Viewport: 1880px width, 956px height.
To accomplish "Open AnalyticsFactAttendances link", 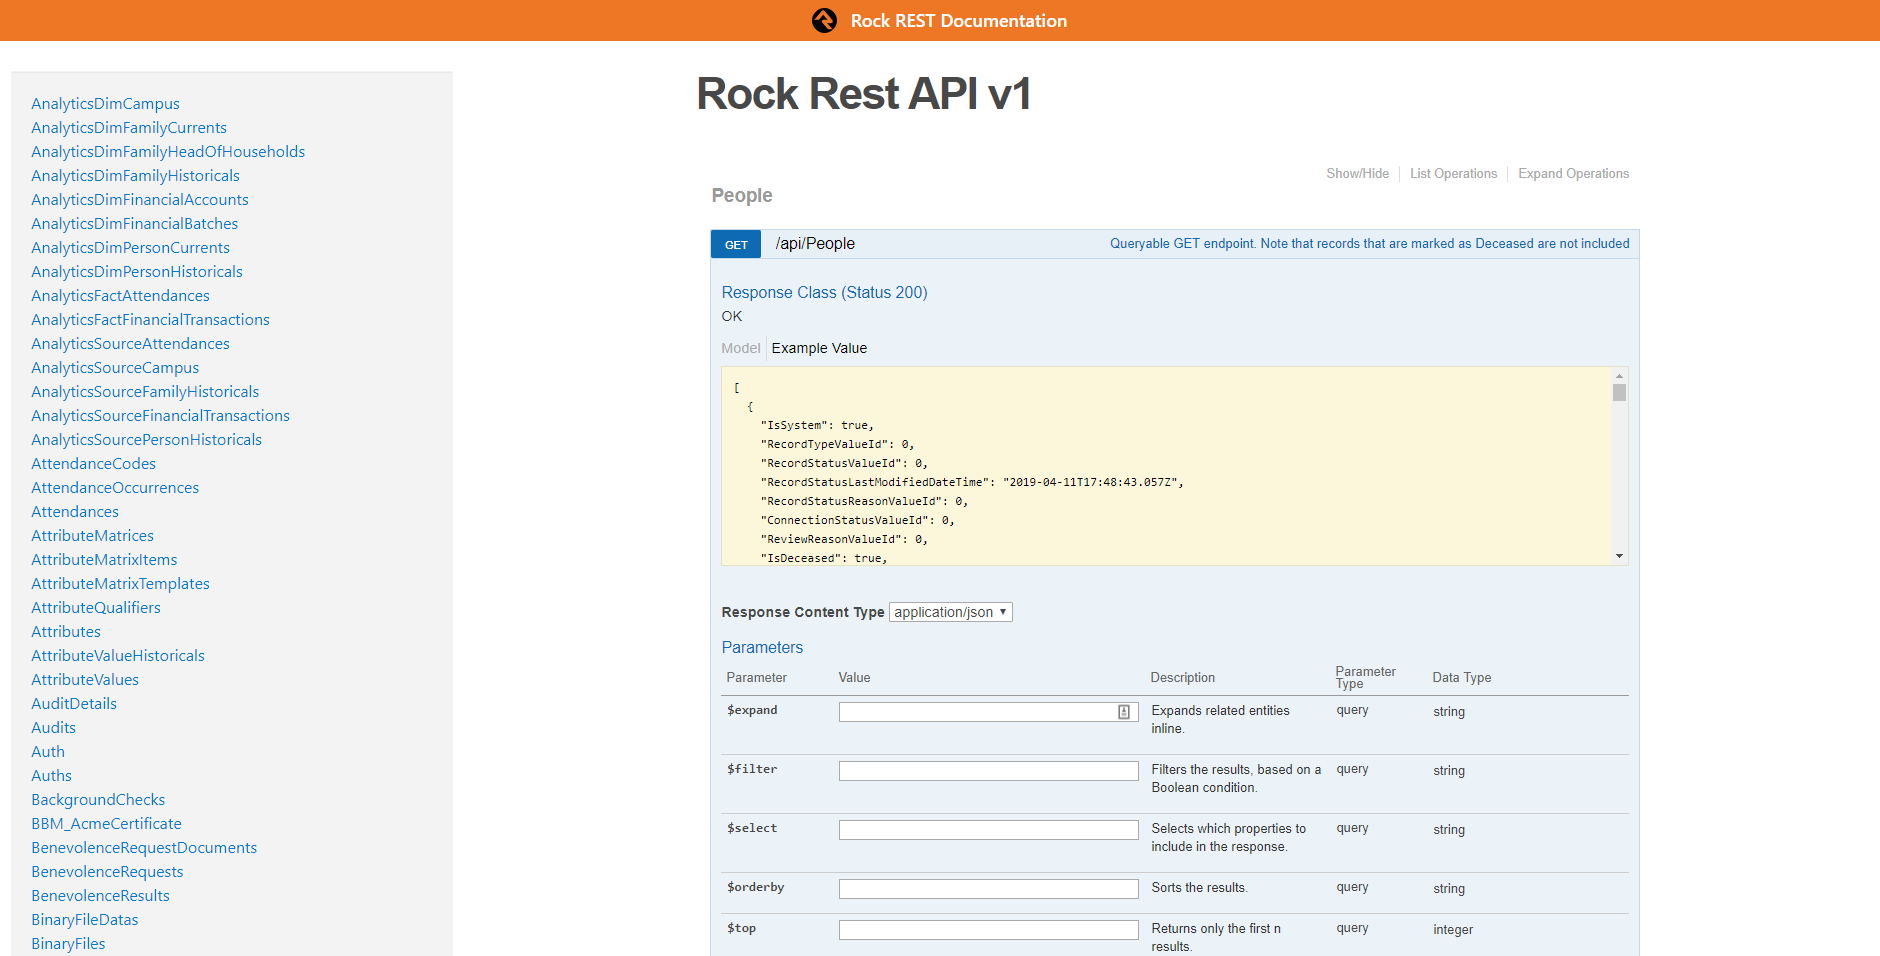I will tap(120, 295).
